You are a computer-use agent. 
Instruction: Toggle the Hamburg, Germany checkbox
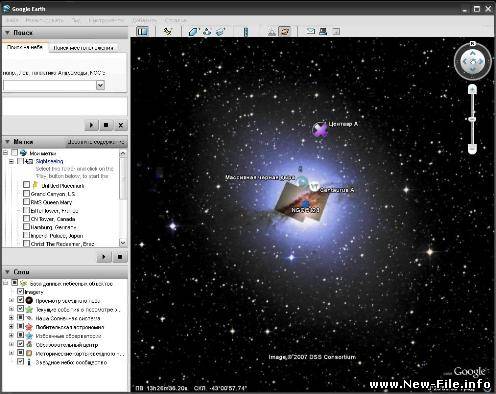pyautogui.click(x=26, y=227)
